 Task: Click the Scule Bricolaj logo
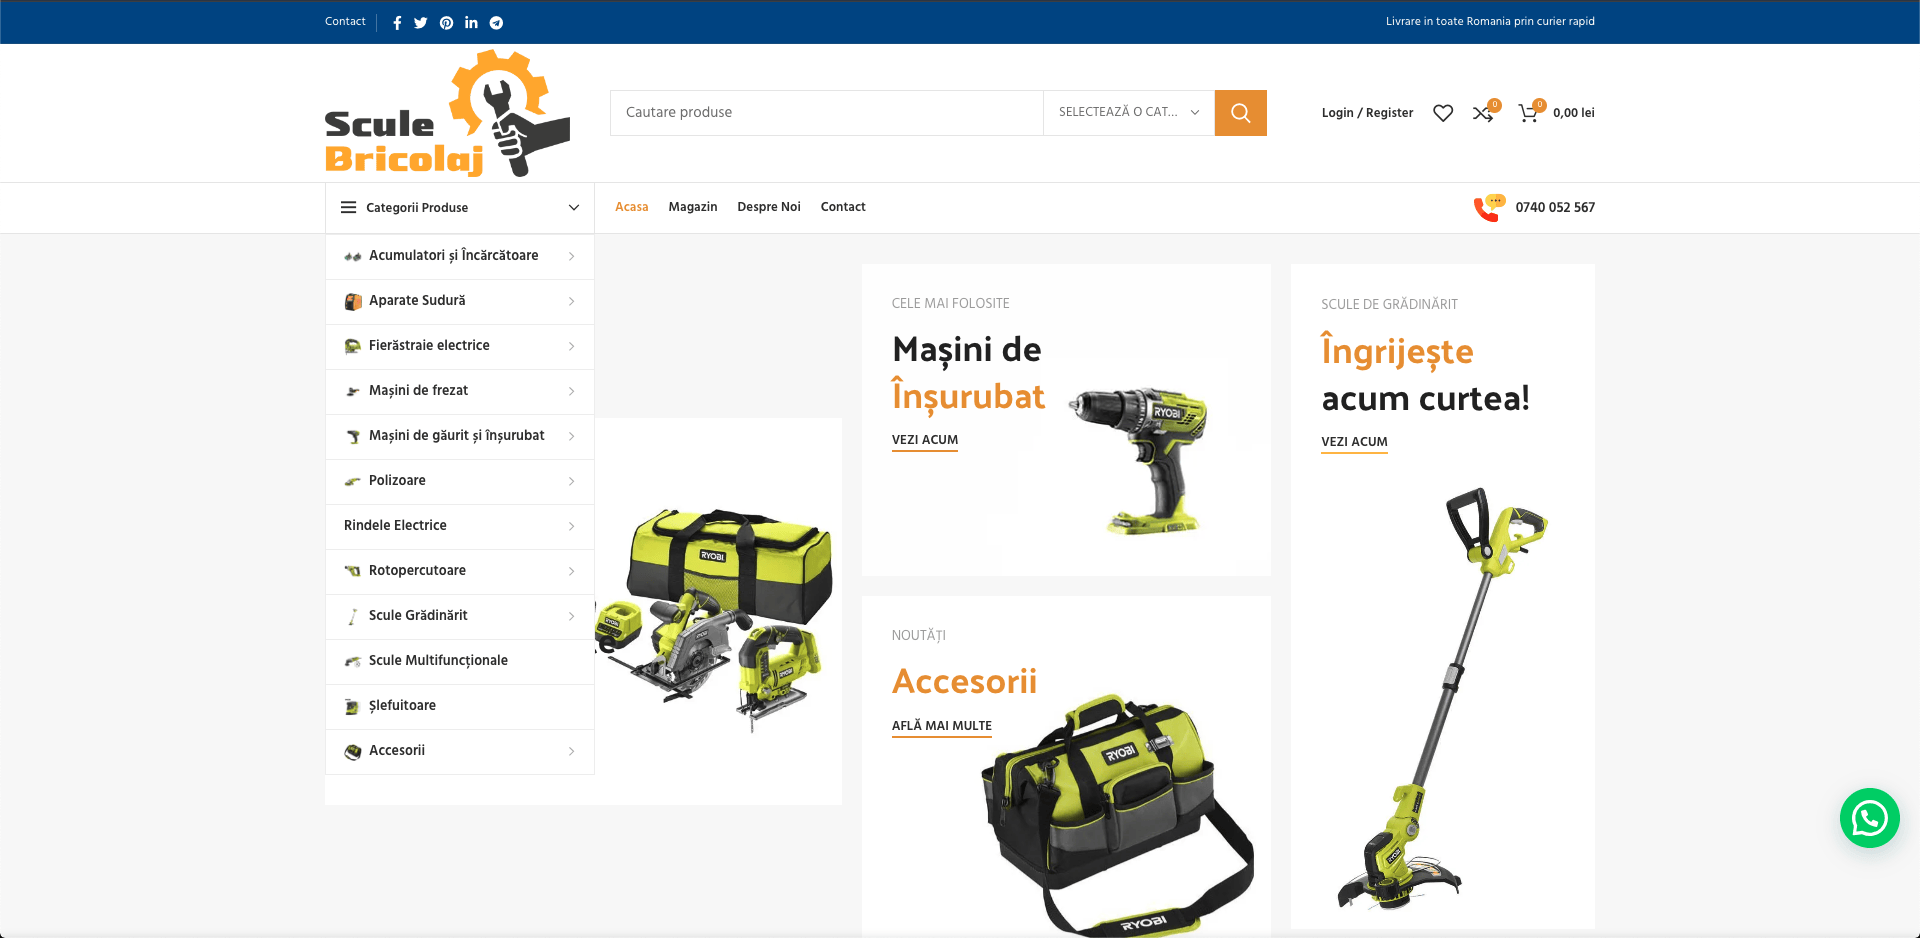[447, 113]
